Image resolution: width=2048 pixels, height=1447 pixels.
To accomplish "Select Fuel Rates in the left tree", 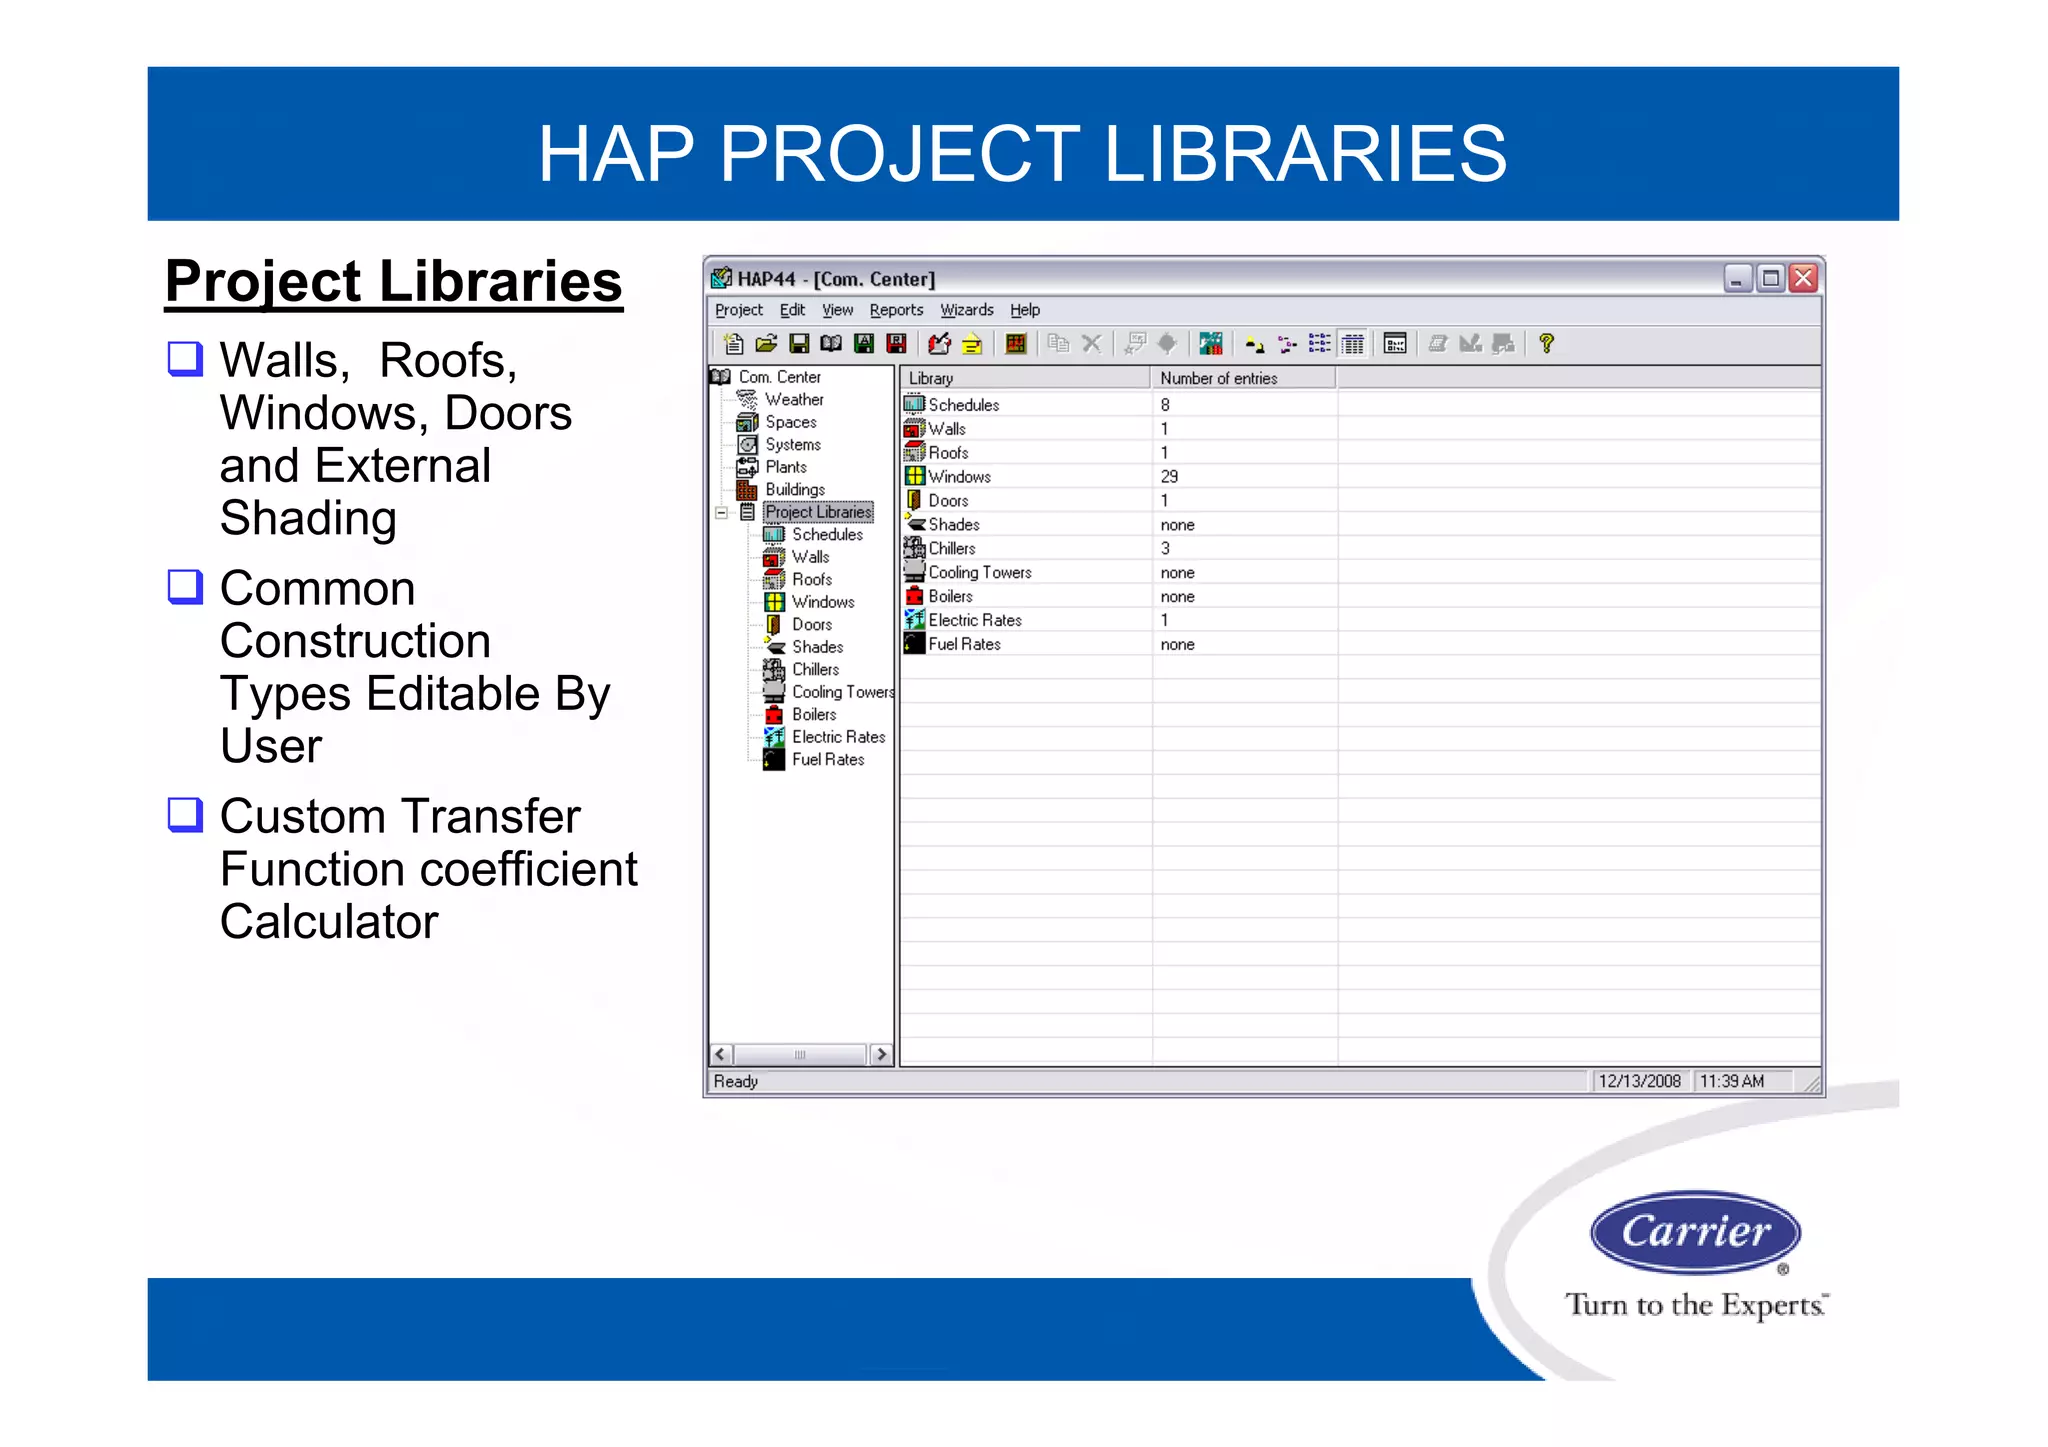I will [x=828, y=759].
